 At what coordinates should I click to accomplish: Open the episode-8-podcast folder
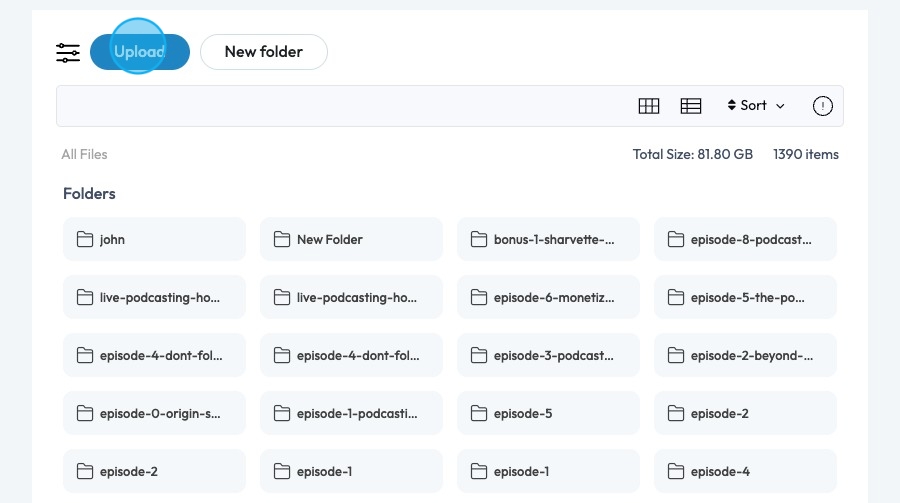(745, 240)
